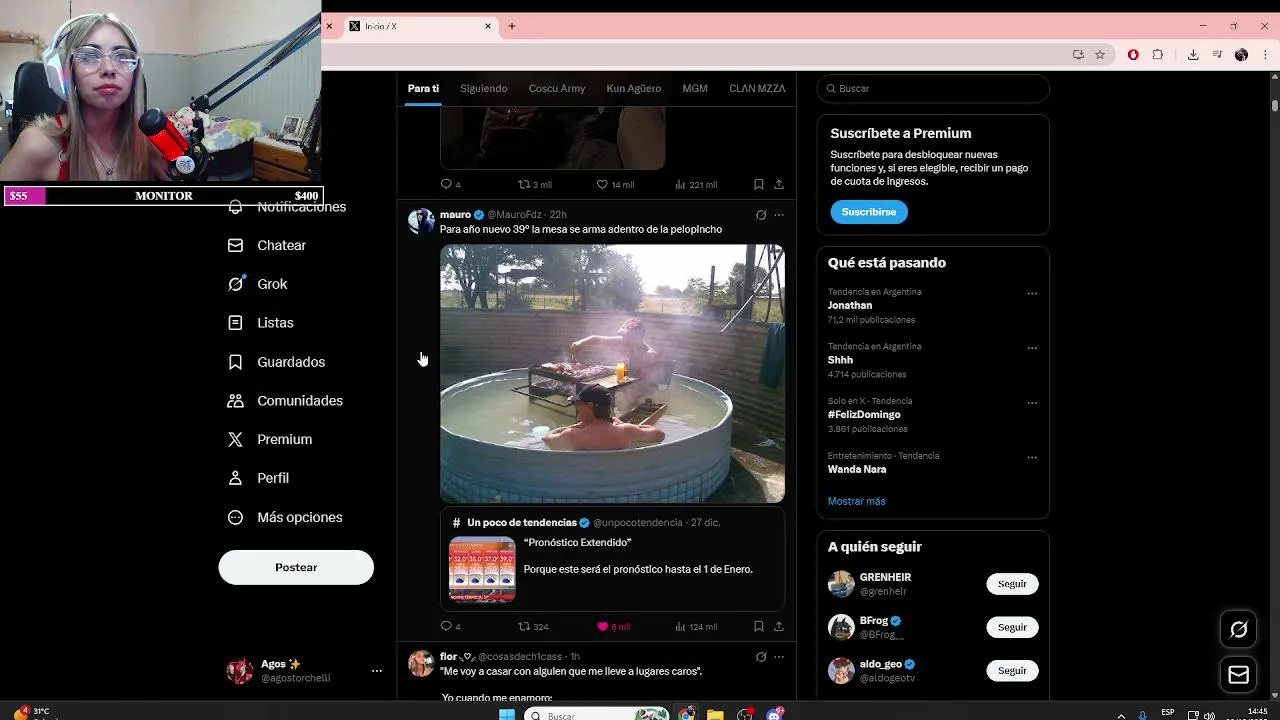
Task: Reply to mauro's post
Action: pos(450,627)
